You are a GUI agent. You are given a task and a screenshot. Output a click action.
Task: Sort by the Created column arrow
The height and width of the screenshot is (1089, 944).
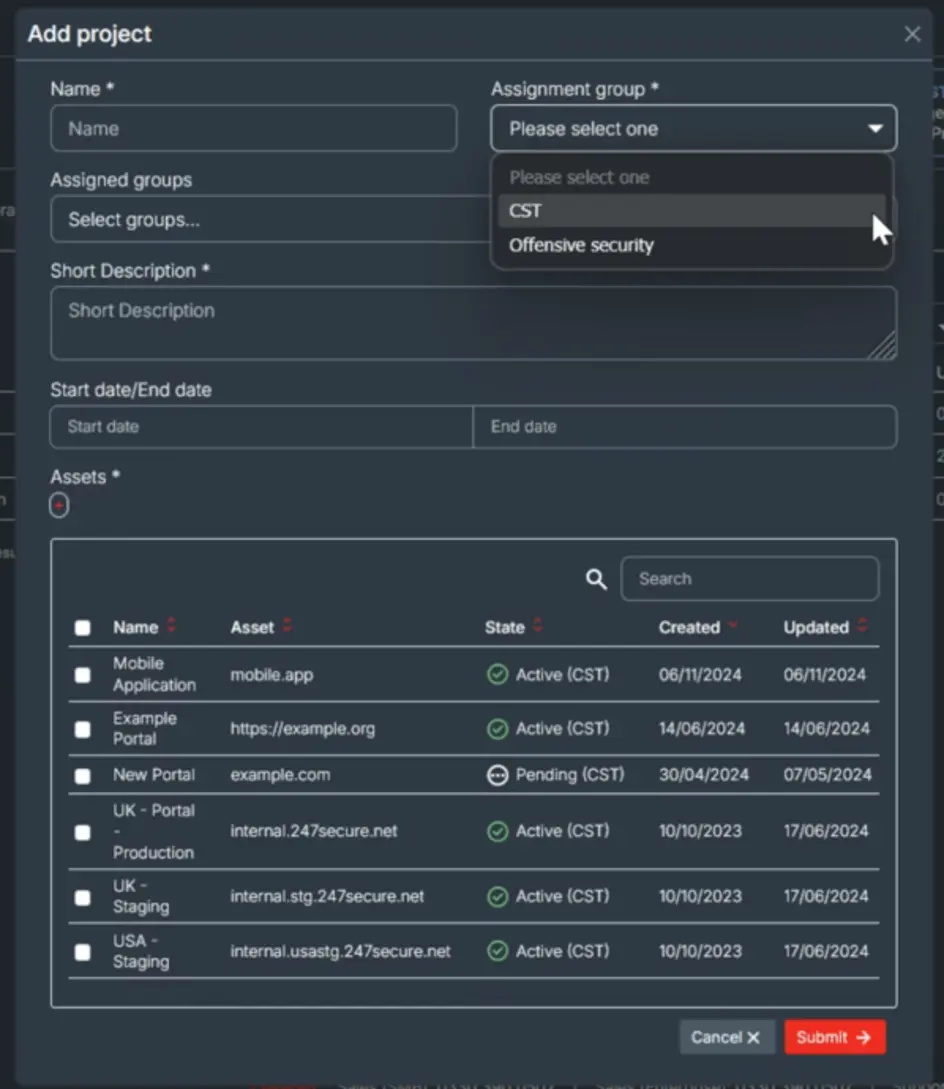pos(733,626)
